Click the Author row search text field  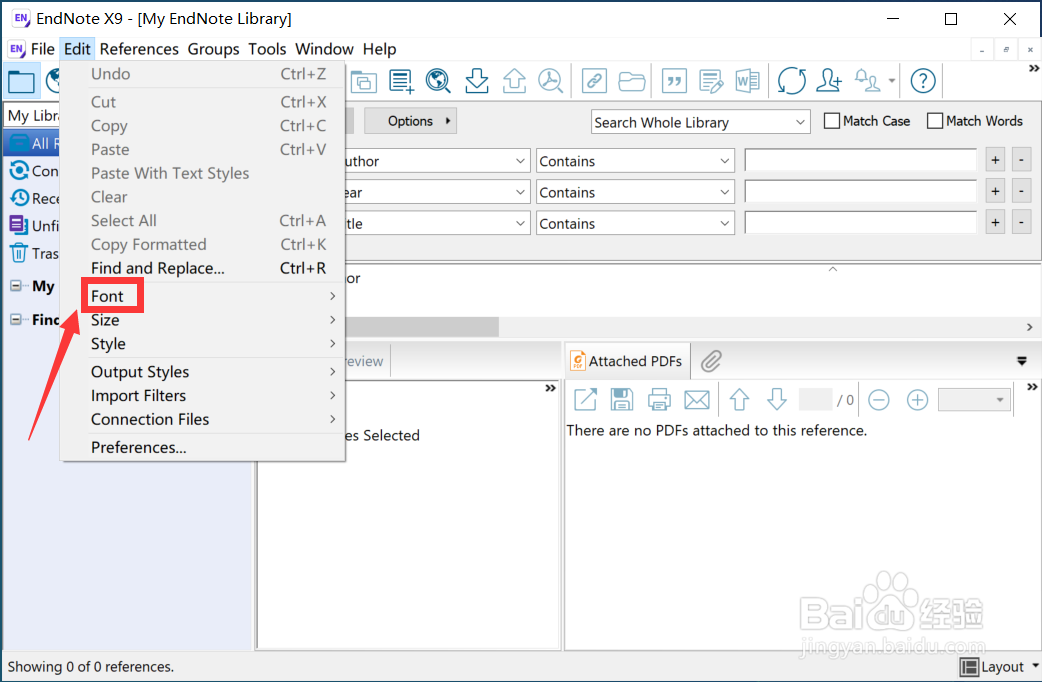861,161
